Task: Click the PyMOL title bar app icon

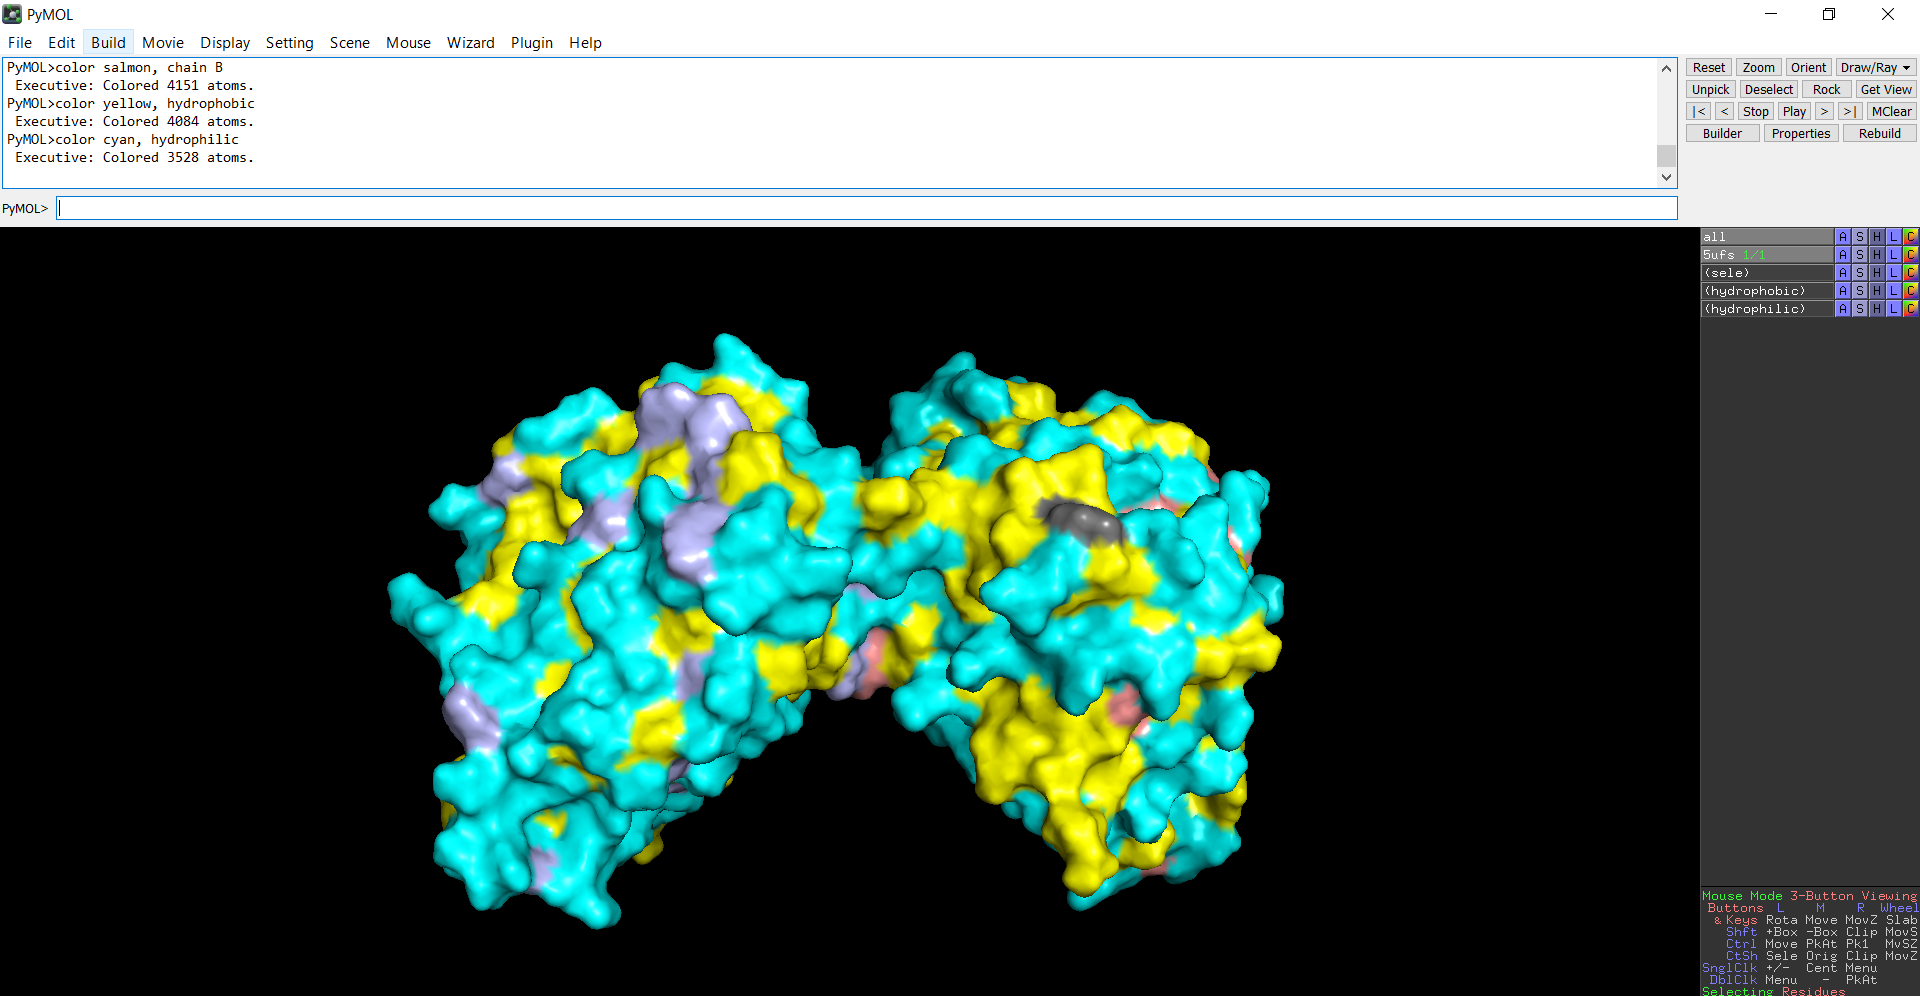Action: coord(12,14)
